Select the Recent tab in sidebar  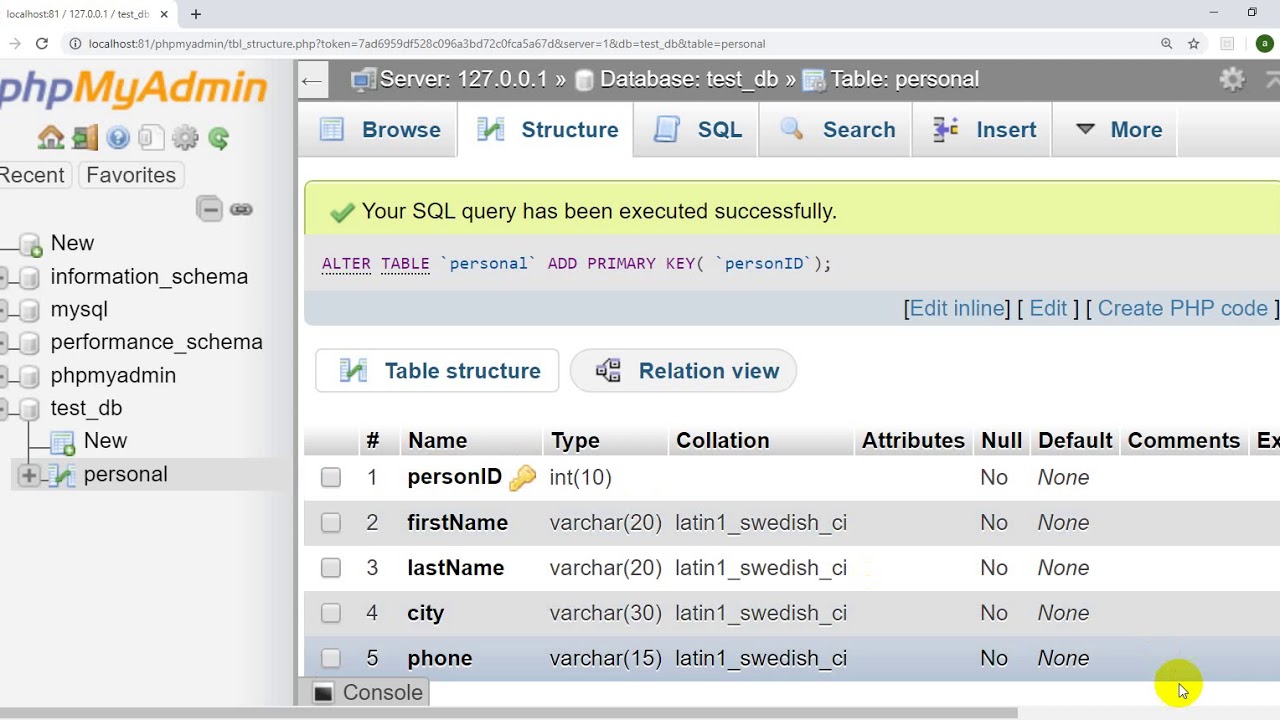point(33,175)
